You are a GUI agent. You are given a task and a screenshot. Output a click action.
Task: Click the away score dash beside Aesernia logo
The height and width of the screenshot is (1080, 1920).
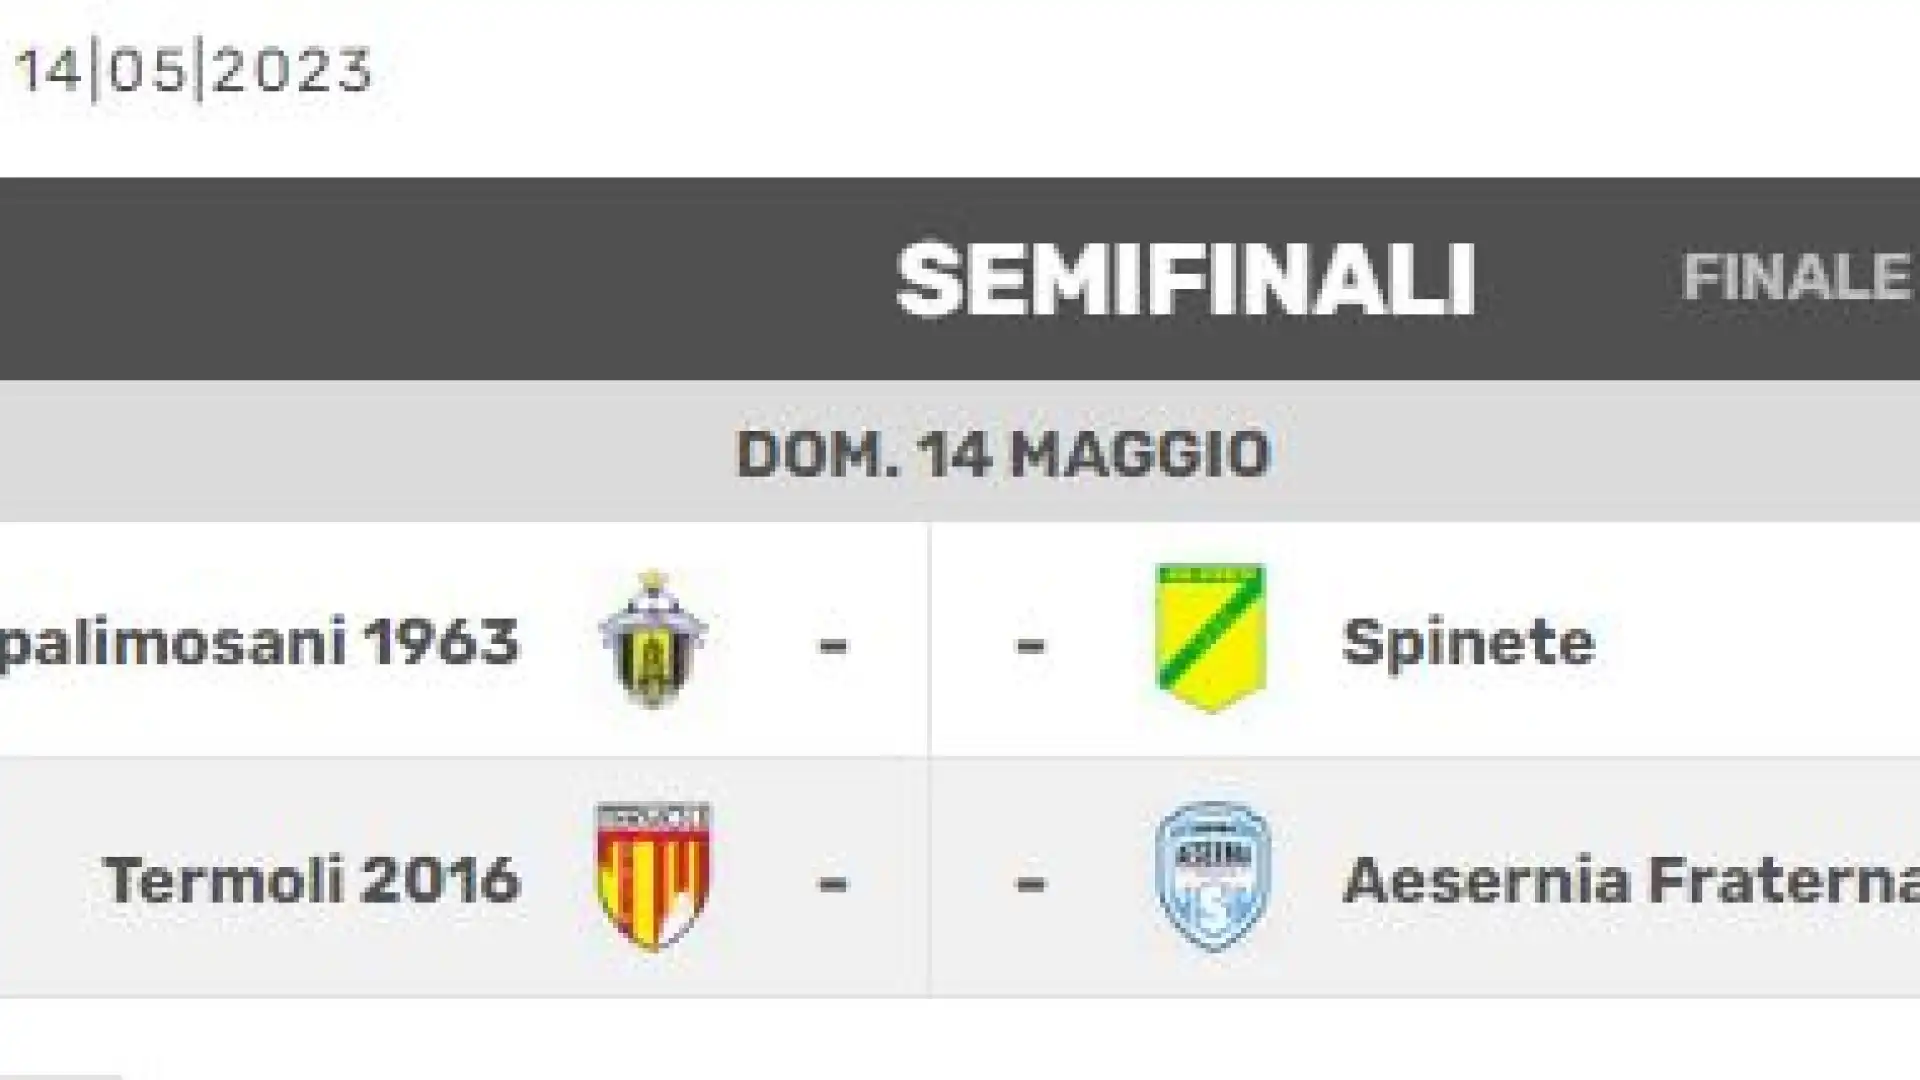[x=1030, y=883]
